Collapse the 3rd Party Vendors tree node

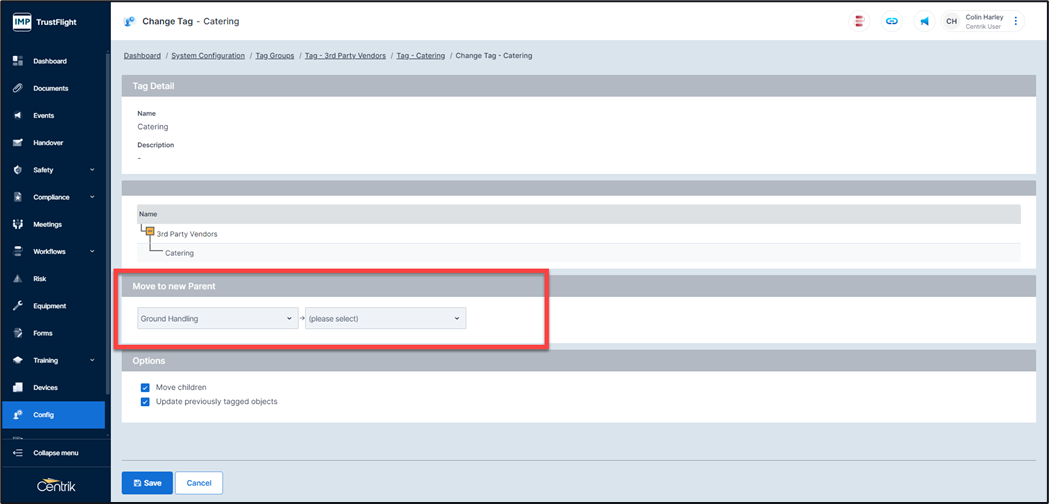coord(150,231)
